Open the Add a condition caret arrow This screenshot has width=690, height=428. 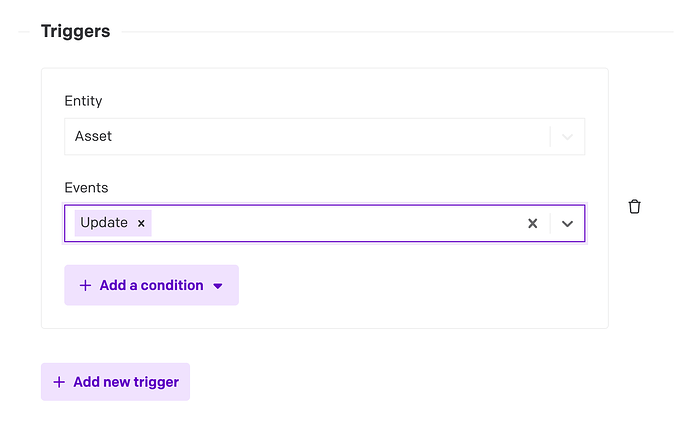point(219,286)
